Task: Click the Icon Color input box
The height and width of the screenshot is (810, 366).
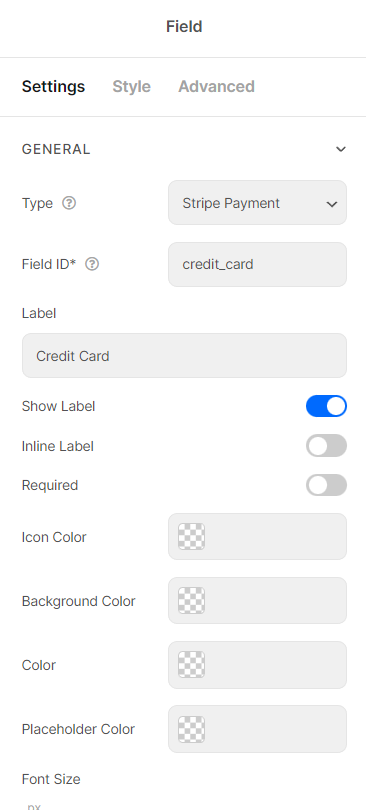Action: (x=257, y=536)
